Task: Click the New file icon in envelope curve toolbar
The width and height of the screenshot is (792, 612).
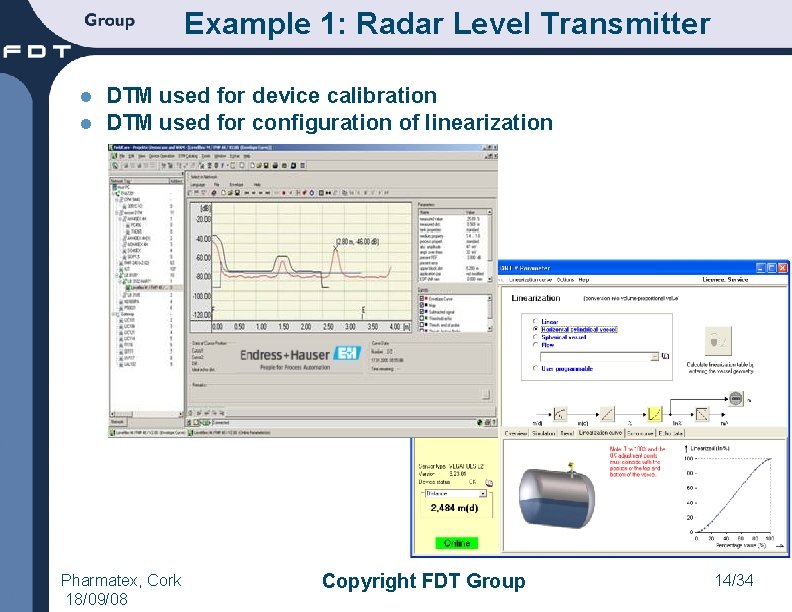Action: click(x=223, y=192)
